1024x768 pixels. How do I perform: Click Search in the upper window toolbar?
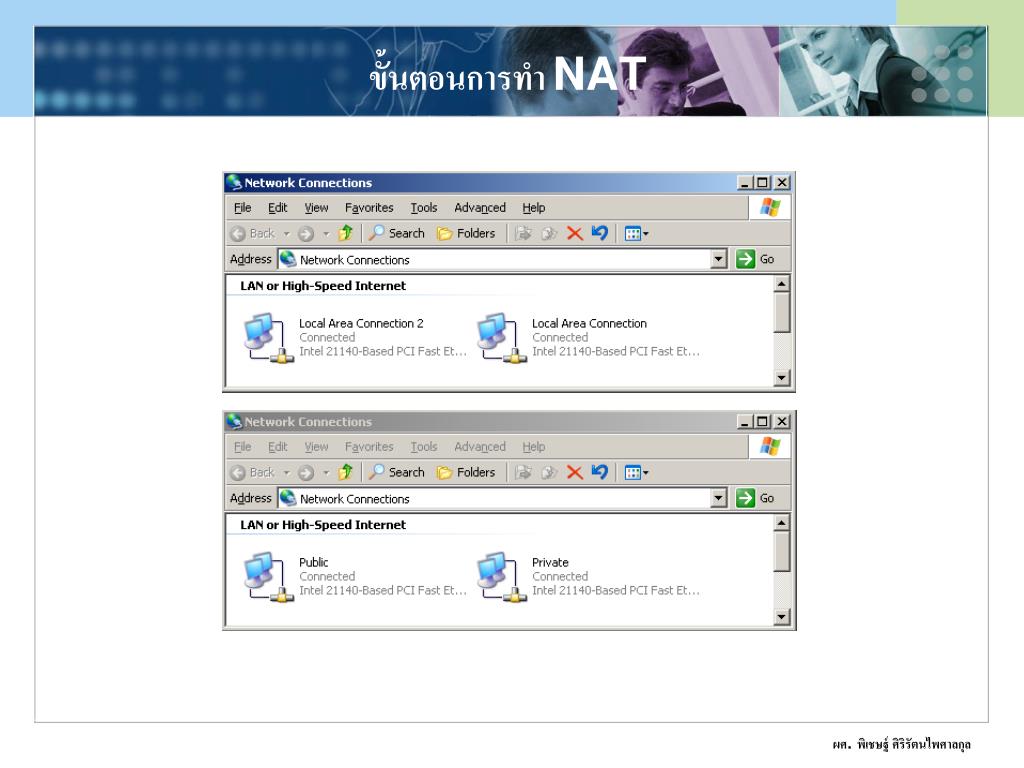tap(396, 233)
